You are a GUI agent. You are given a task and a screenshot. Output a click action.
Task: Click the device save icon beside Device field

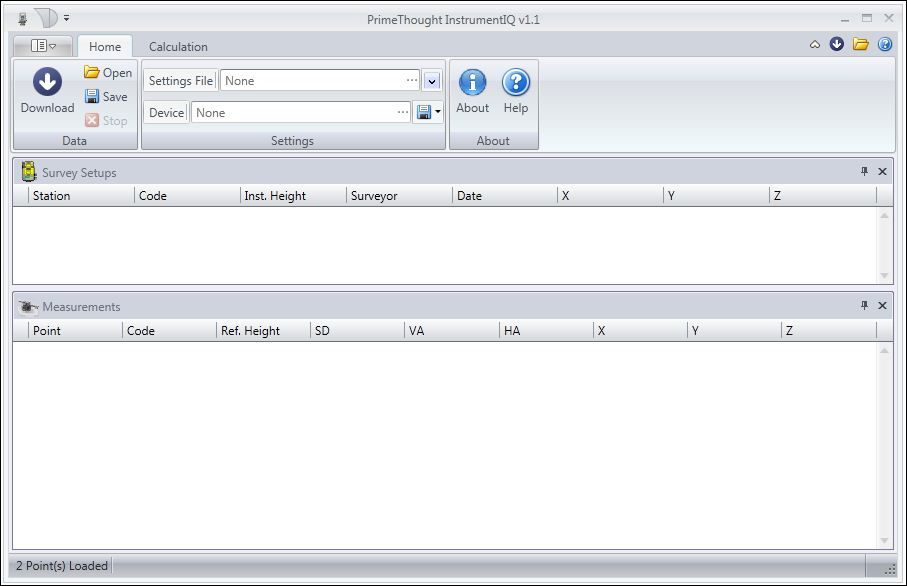pos(425,112)
